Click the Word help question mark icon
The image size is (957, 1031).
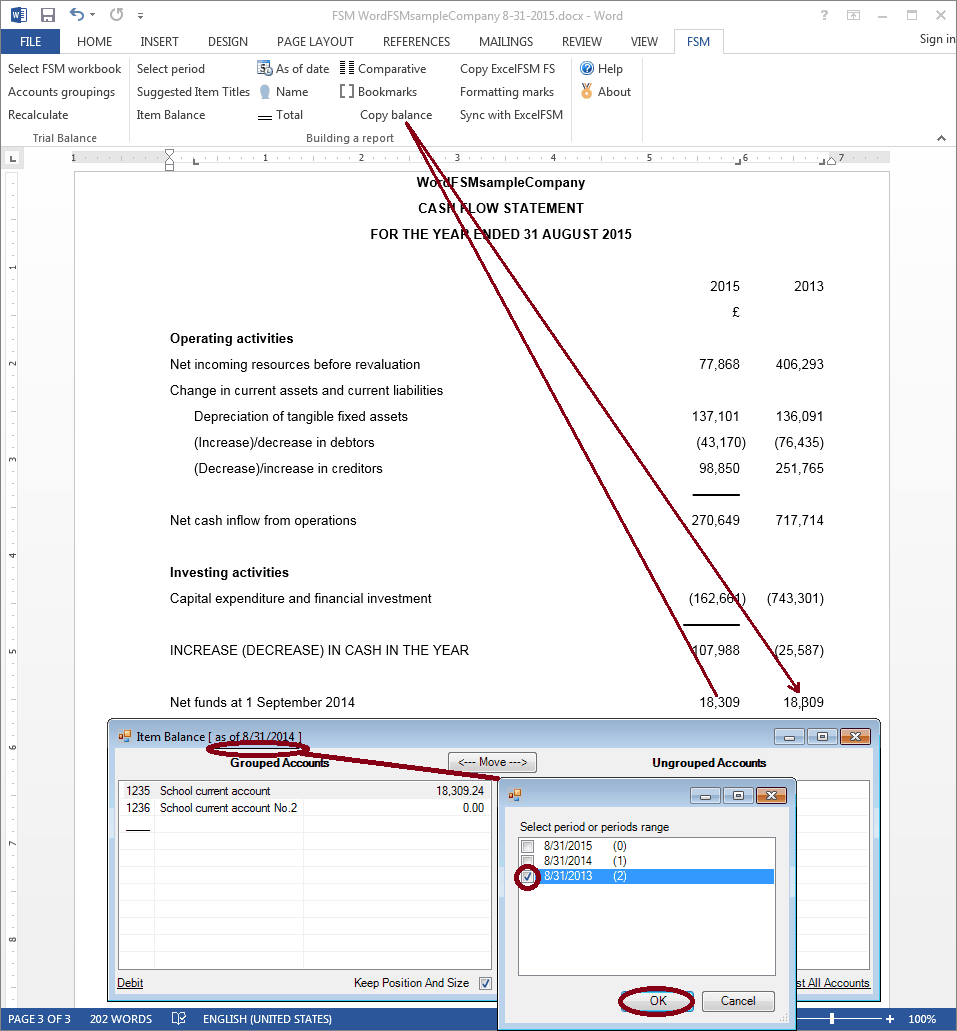pos(824,15)
